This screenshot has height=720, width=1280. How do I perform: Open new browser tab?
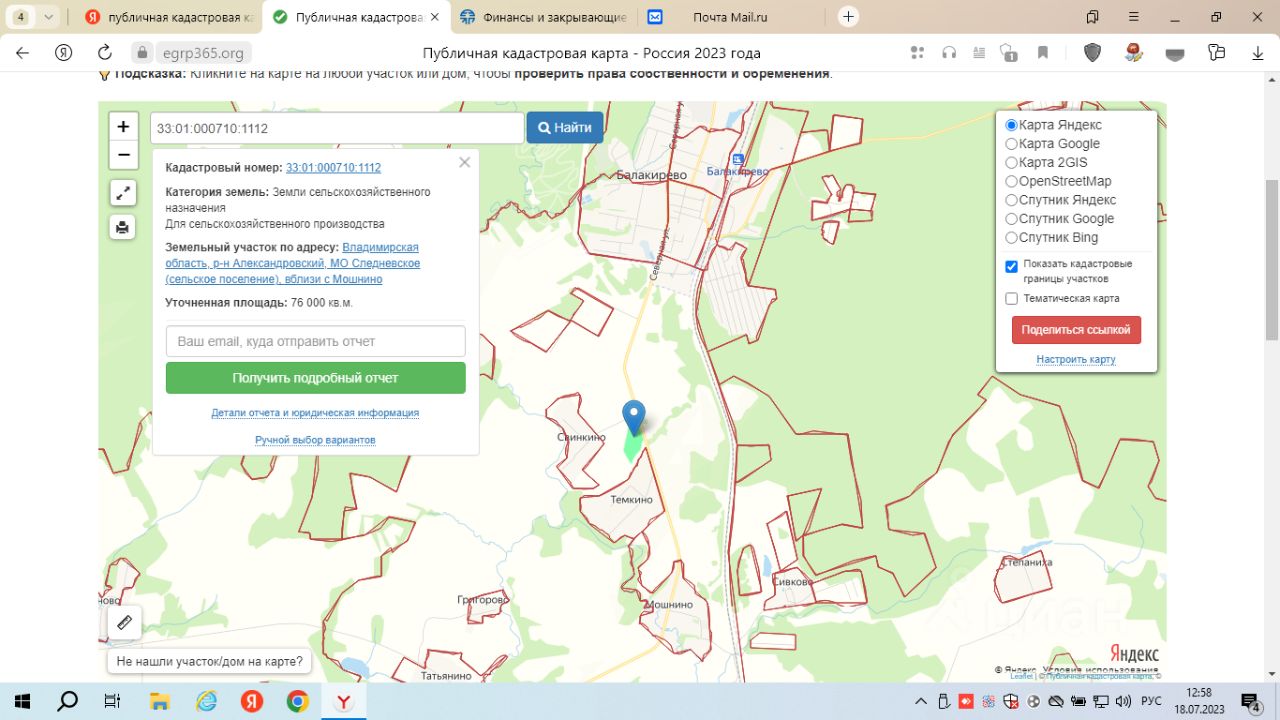[848, 17]
